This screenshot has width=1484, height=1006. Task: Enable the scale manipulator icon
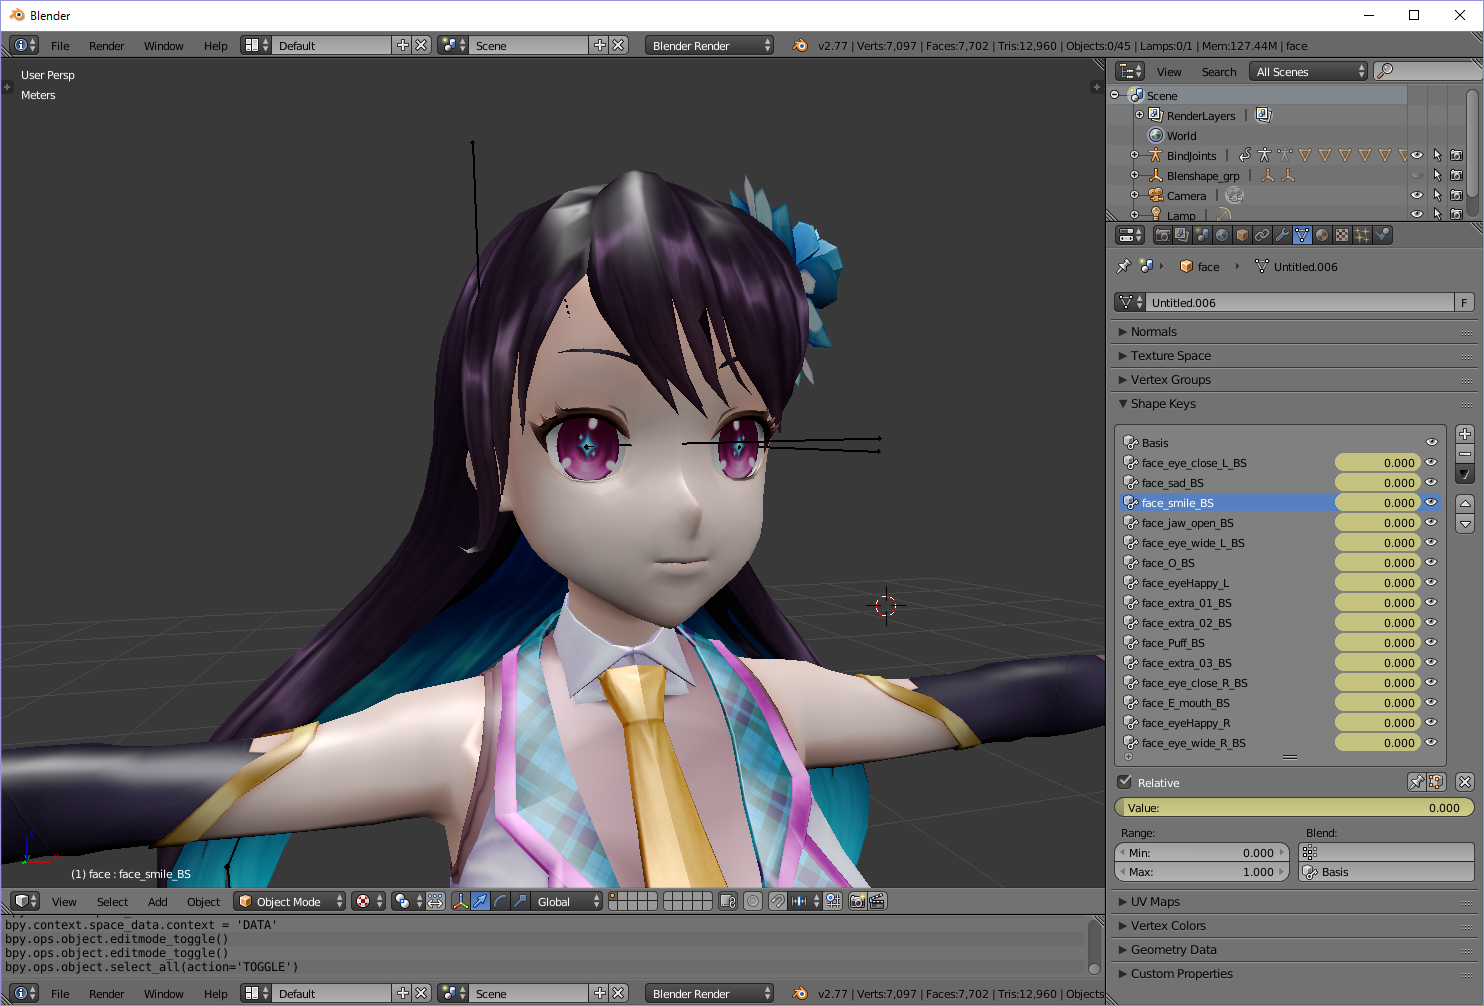click(520, 901)
